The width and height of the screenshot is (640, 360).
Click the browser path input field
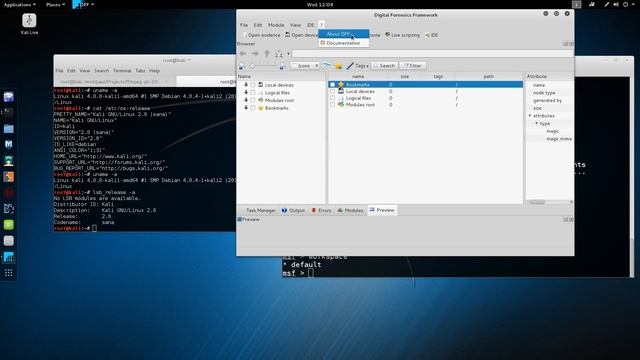(x=432, y=53)
